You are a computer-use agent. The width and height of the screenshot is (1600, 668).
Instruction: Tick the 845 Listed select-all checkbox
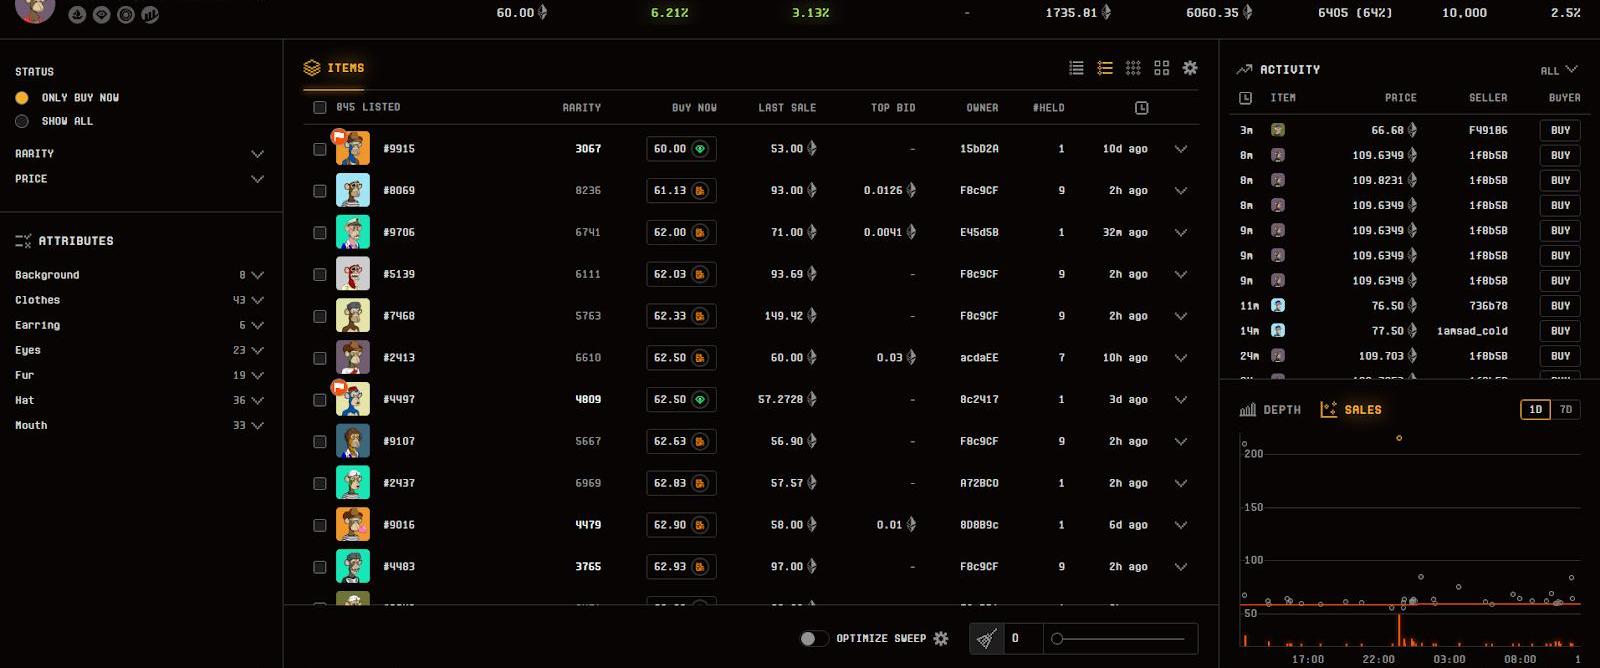coord(320,107)
